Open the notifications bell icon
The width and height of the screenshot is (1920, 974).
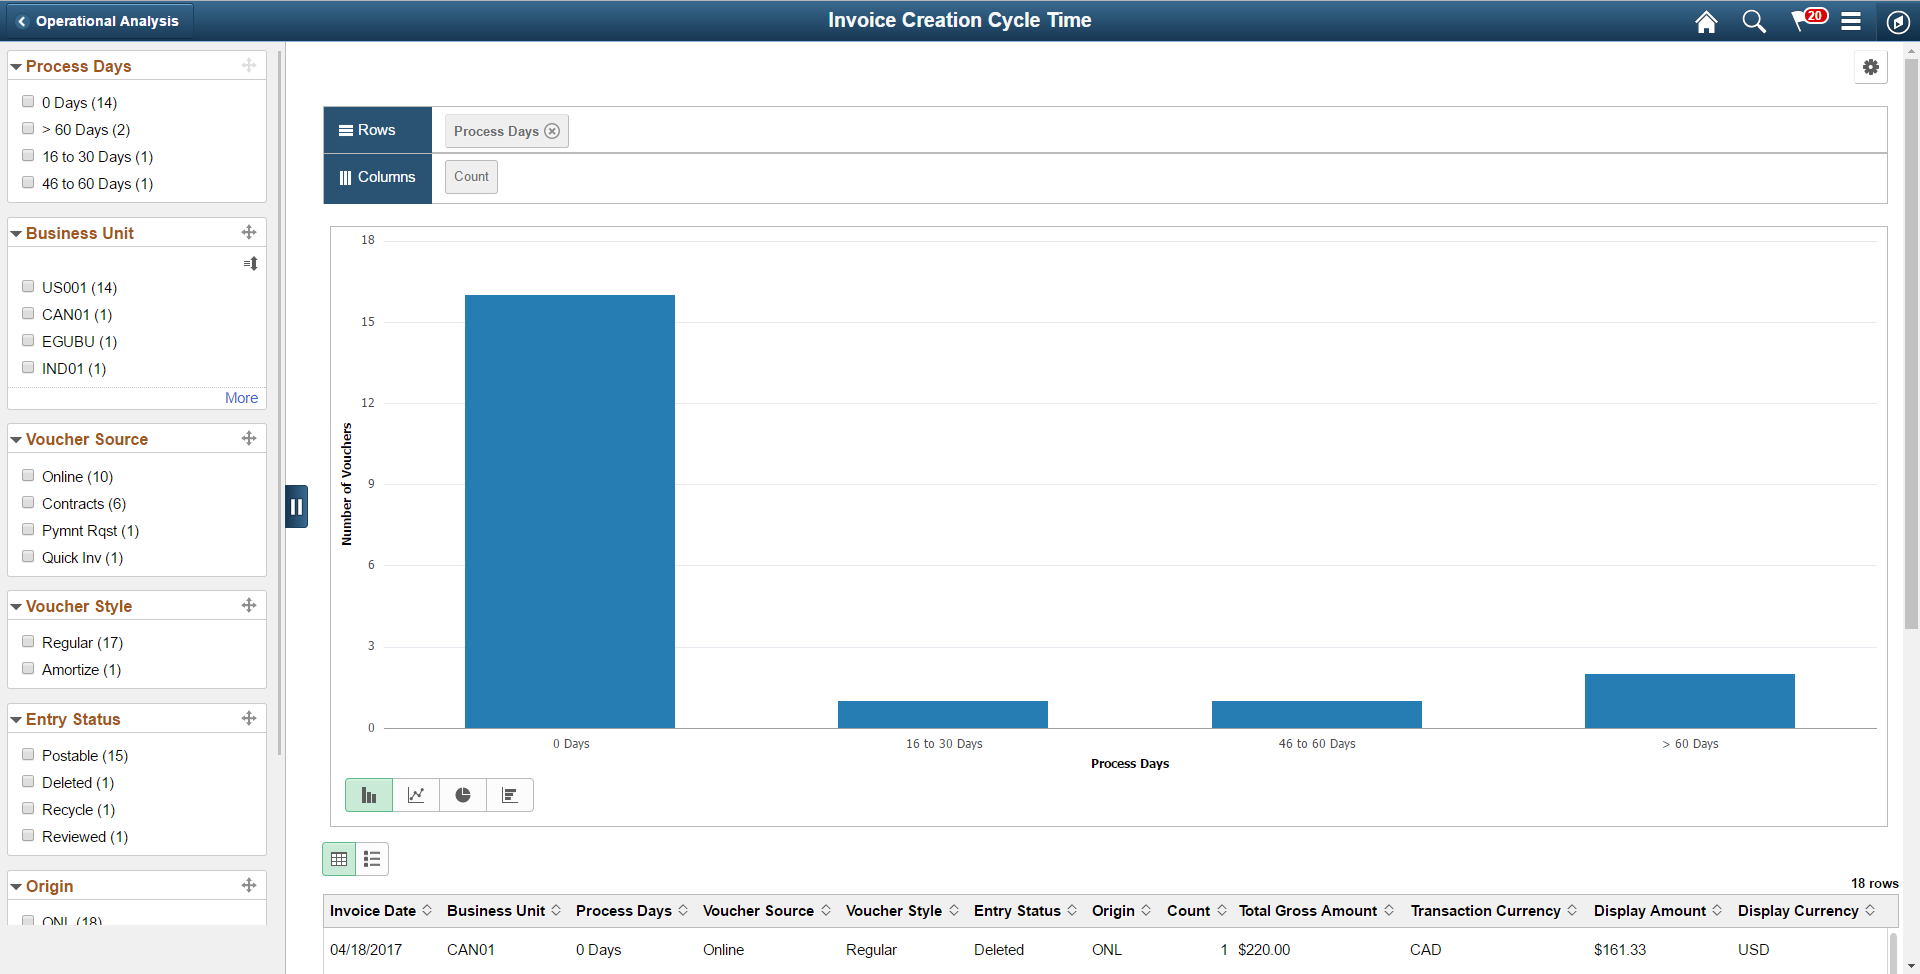pyautogui.click(x=1803, y=20)
